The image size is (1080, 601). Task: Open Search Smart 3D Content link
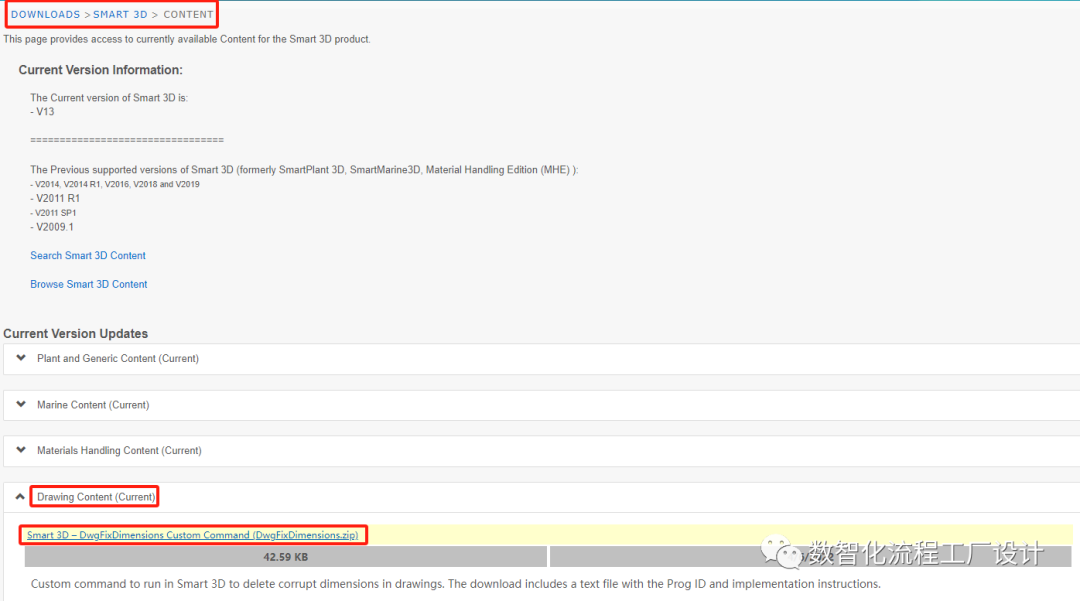[87, 255]
